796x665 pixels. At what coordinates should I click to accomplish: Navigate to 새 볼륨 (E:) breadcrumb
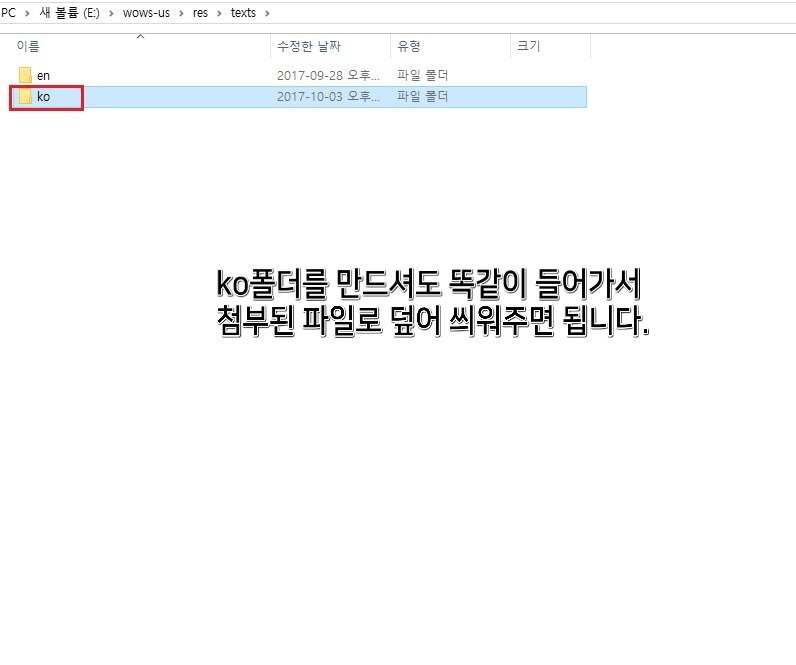(x=70, y=13)
